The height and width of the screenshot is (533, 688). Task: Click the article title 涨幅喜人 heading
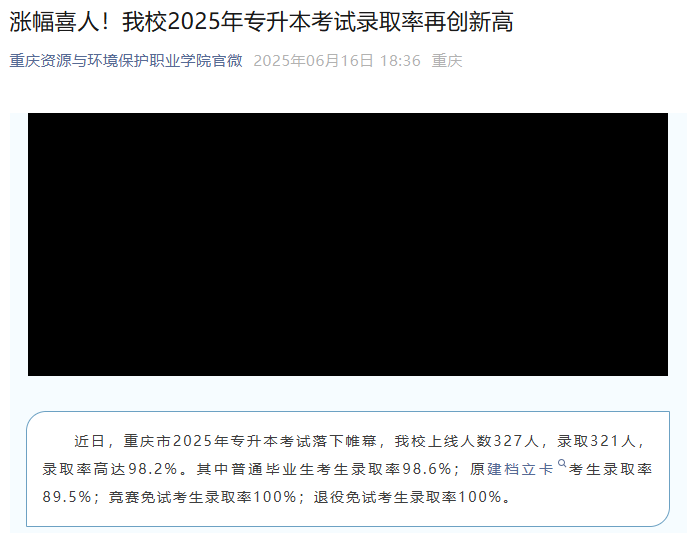(x=262, y=21)
